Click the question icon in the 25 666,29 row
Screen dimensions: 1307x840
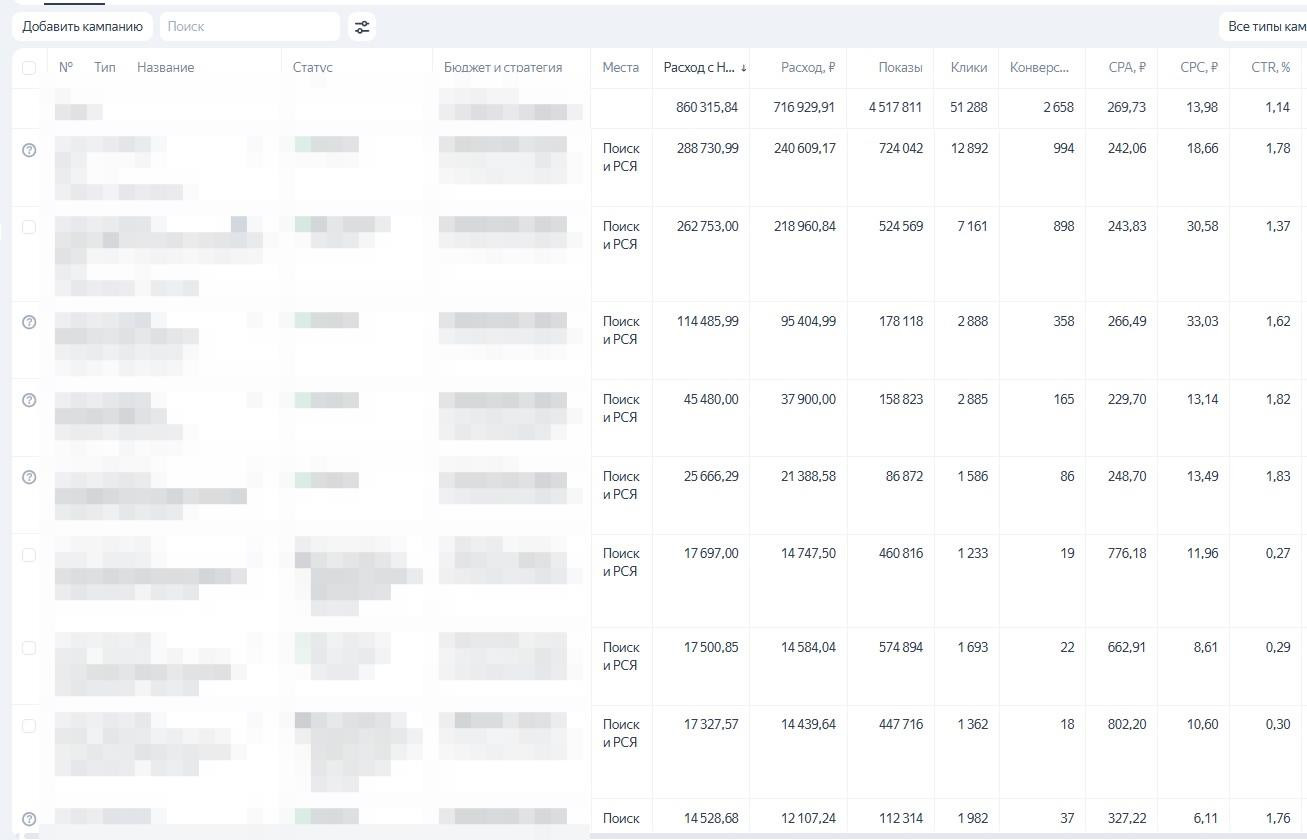coord(29,477)
